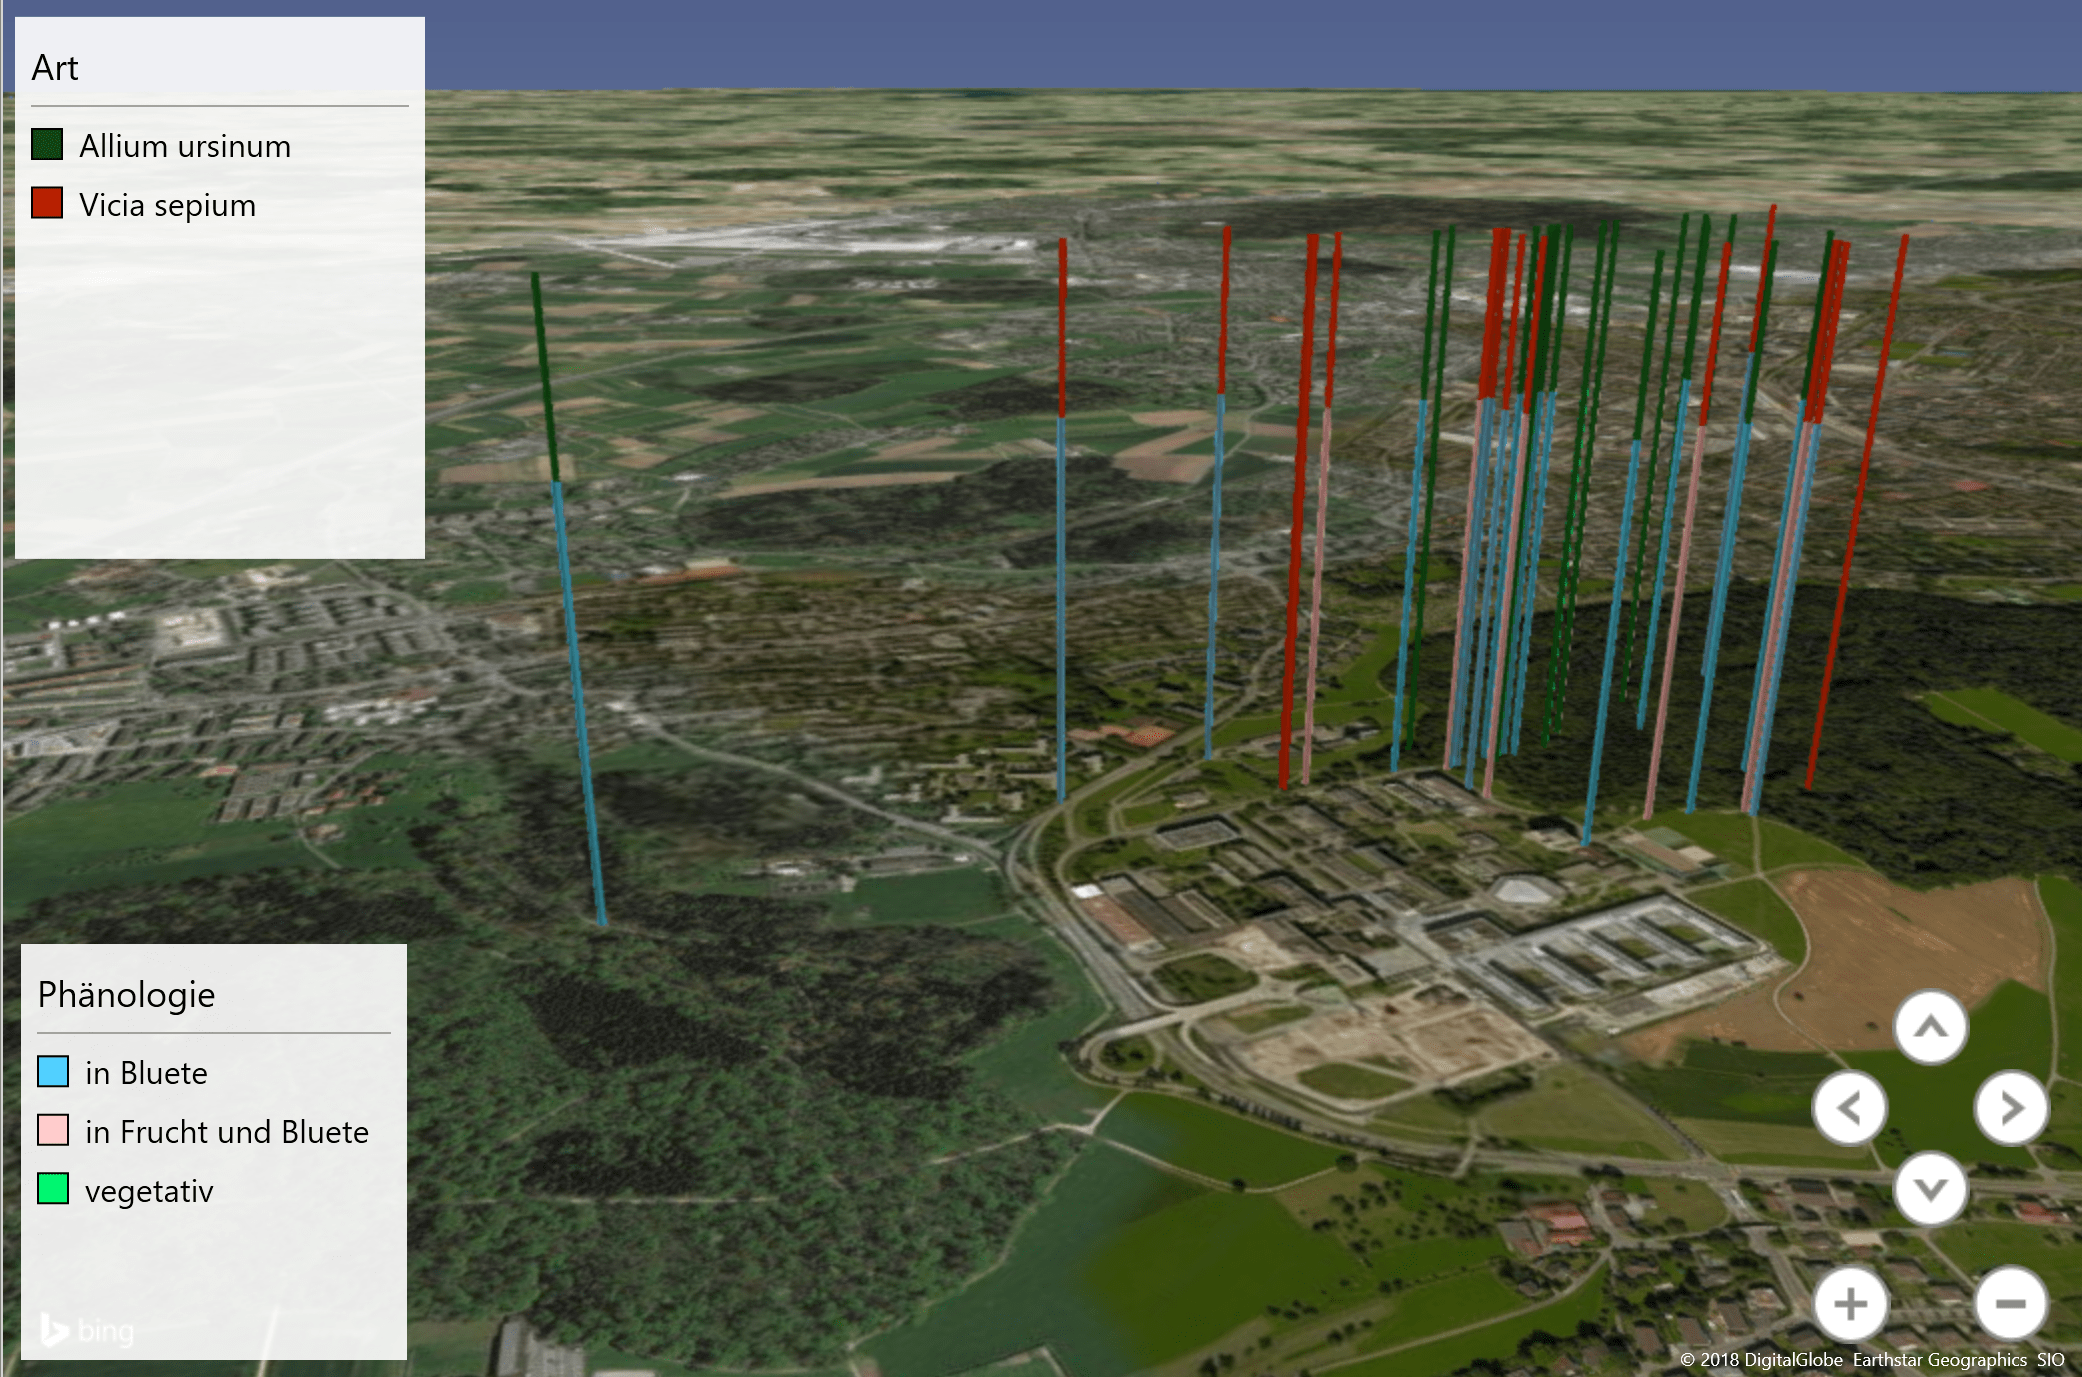Click the Allium ursinum legend label
Image resolution: width=2082 pixels, height=1377 pixels.
[185, 146]
